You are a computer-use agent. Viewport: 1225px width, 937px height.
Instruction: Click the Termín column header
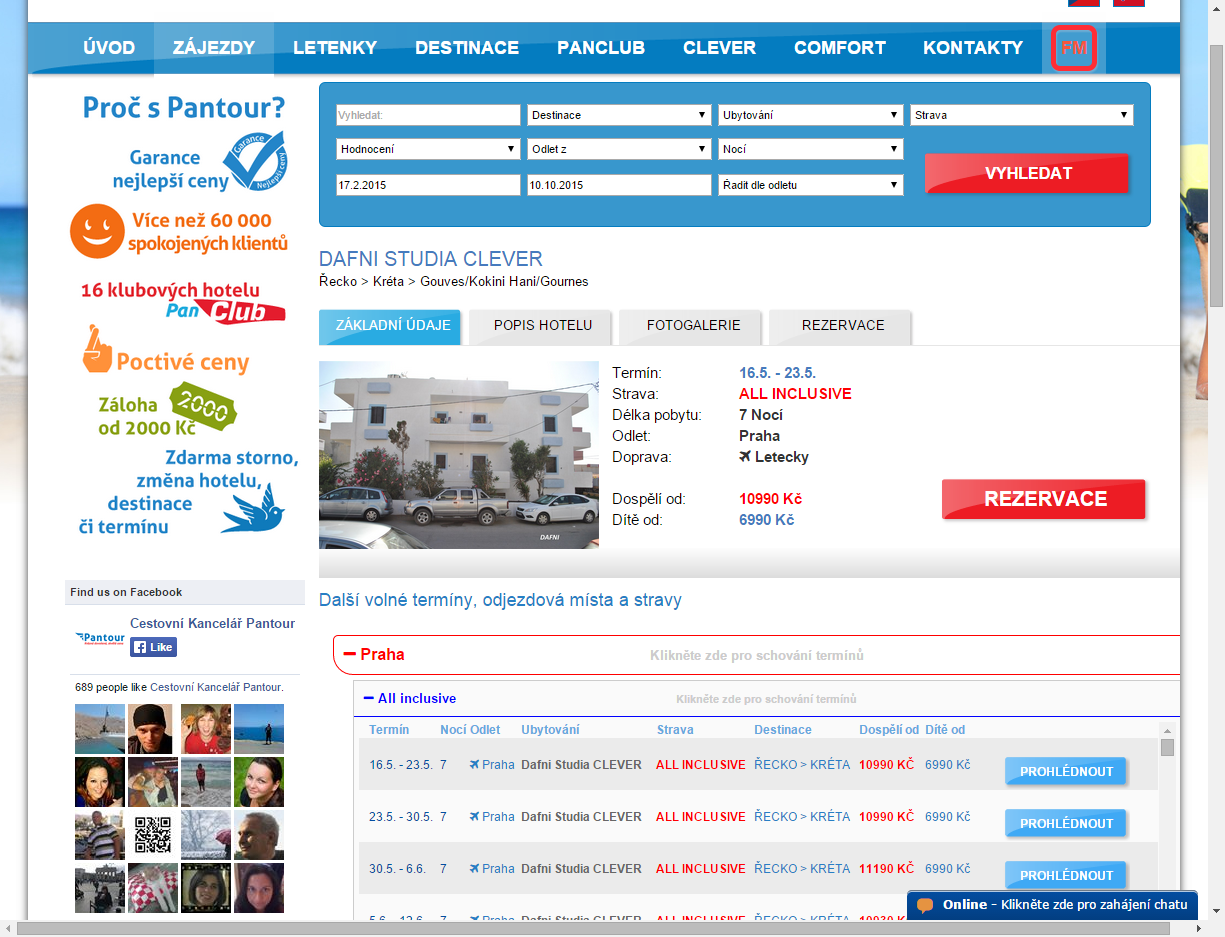pyautogui.click(x=389, y=730)
